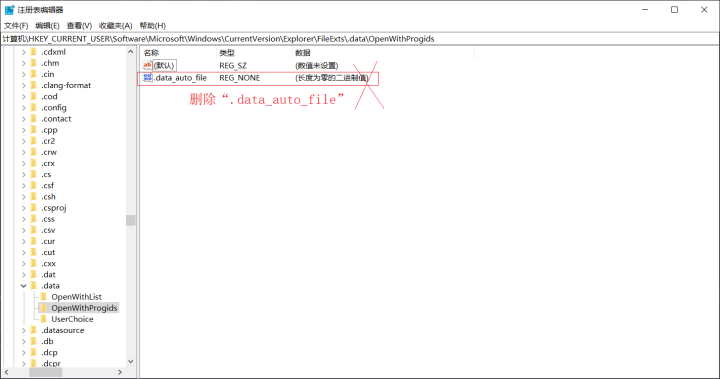
Task: Open the 文件(F) menu
Action: click(x=16, y=26)
